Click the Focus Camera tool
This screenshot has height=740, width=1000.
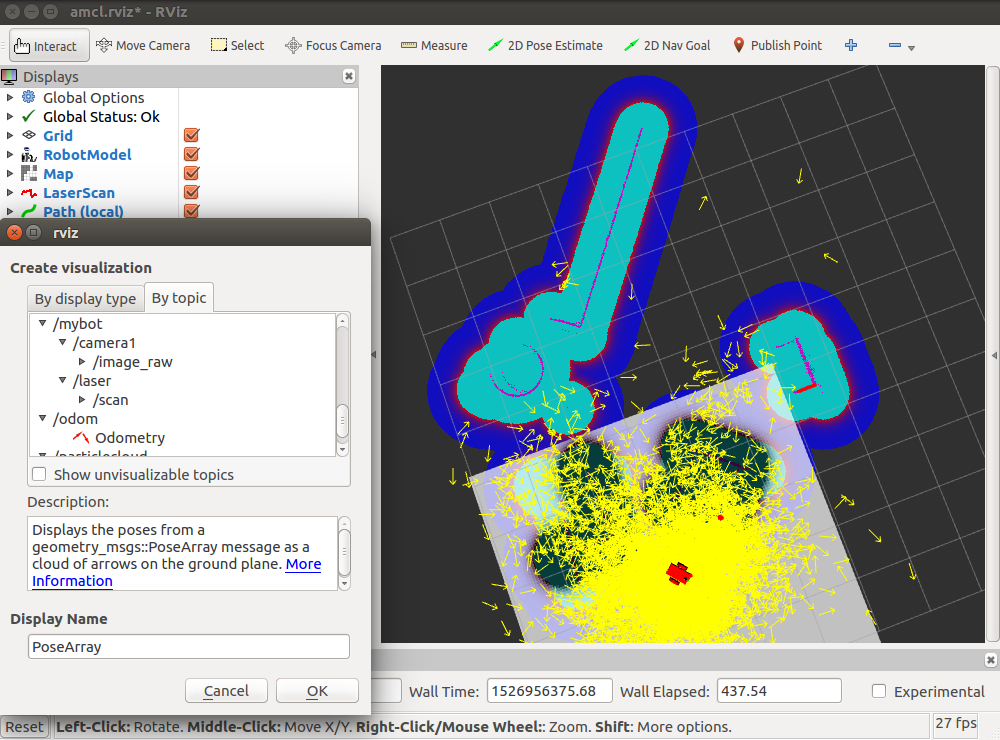pyautogui.click(x=333, y=45)
